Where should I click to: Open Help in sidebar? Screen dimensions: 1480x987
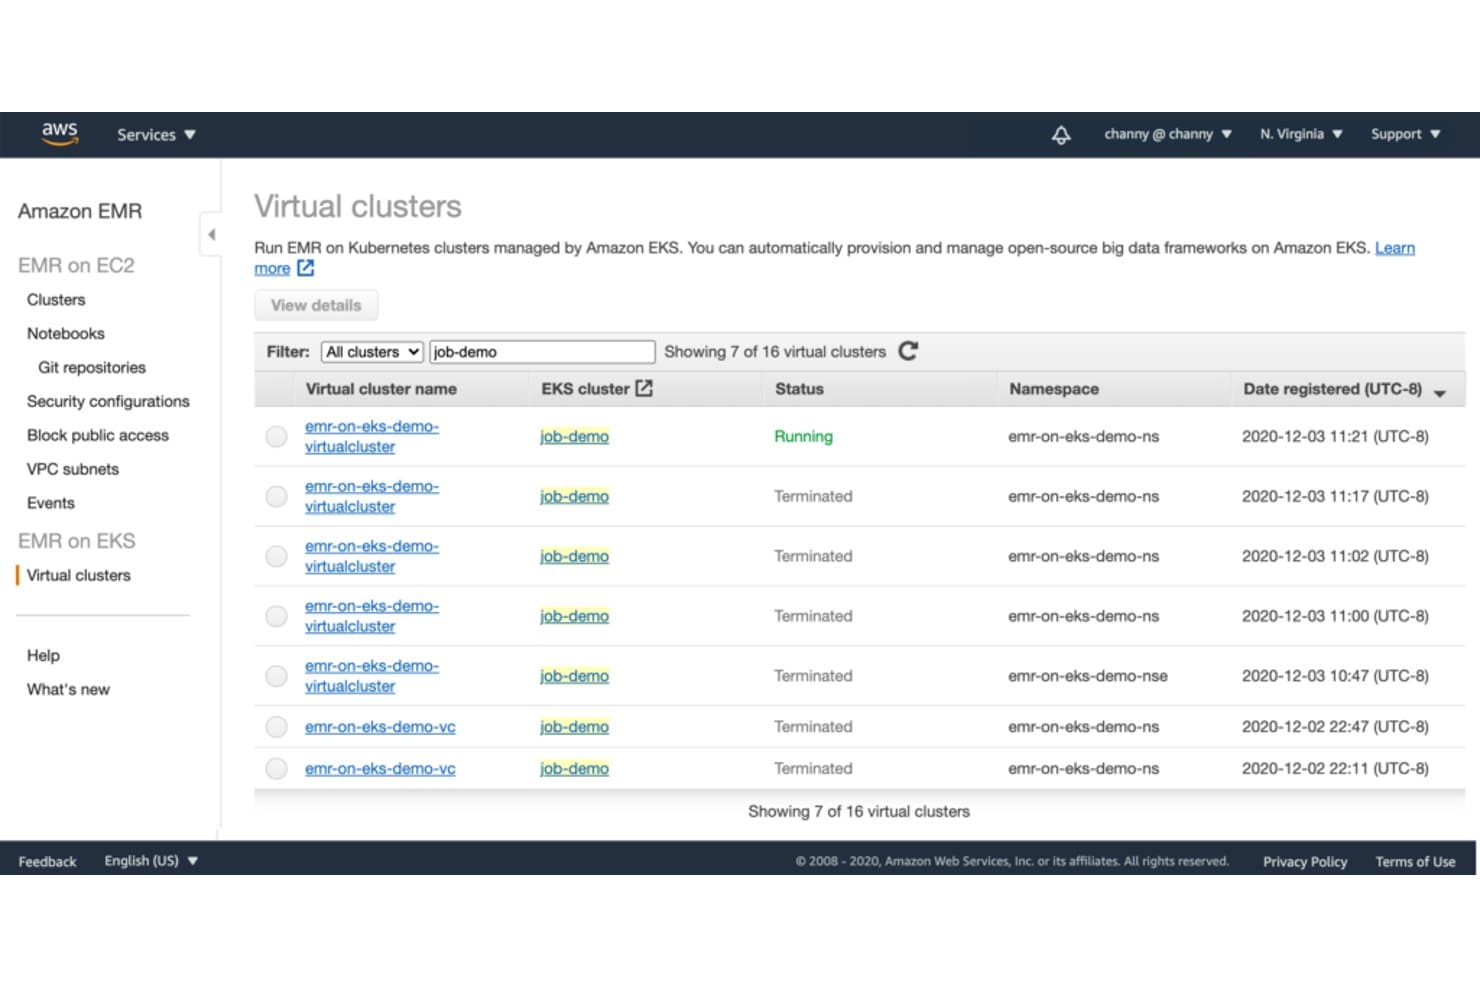[43, 656]
